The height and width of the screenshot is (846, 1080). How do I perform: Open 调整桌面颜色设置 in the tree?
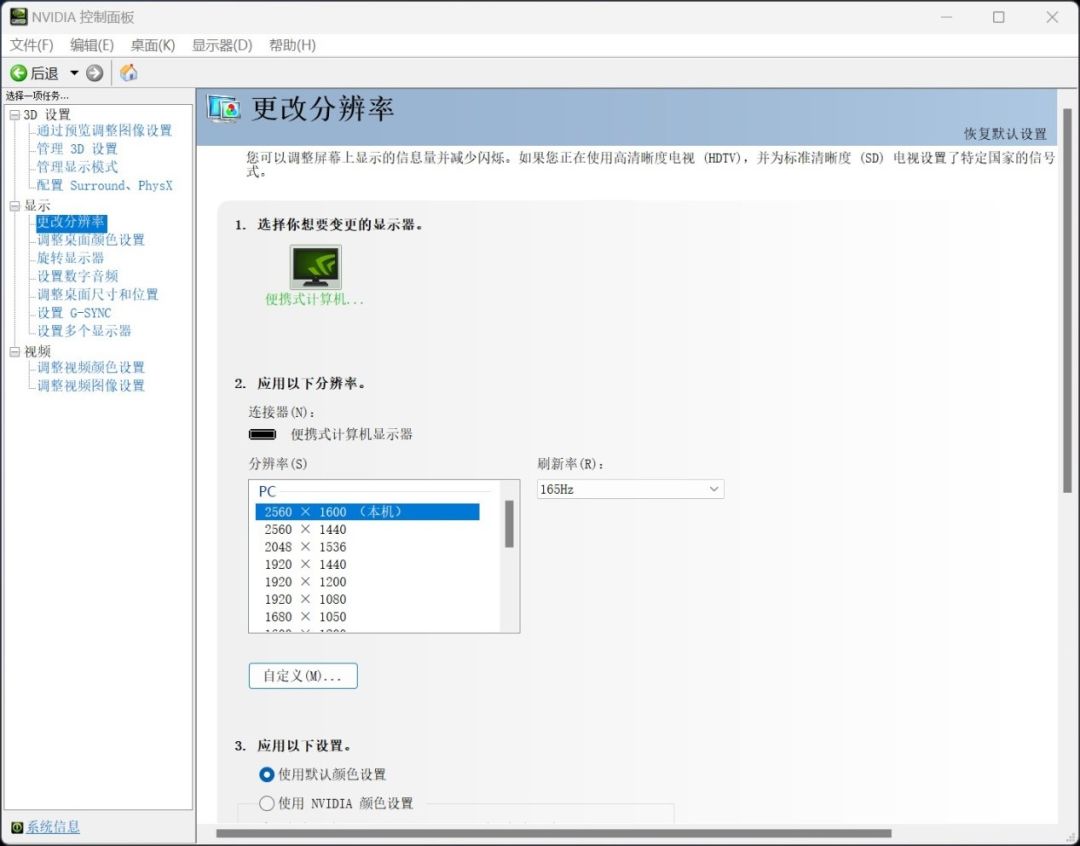point(90,240)
